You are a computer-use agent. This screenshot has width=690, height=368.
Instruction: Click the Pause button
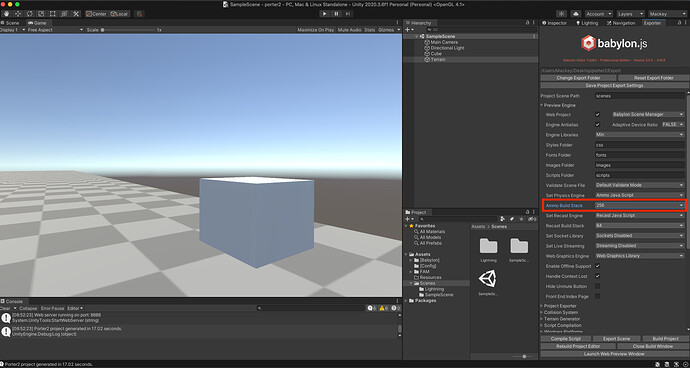[x=337, y=14]
